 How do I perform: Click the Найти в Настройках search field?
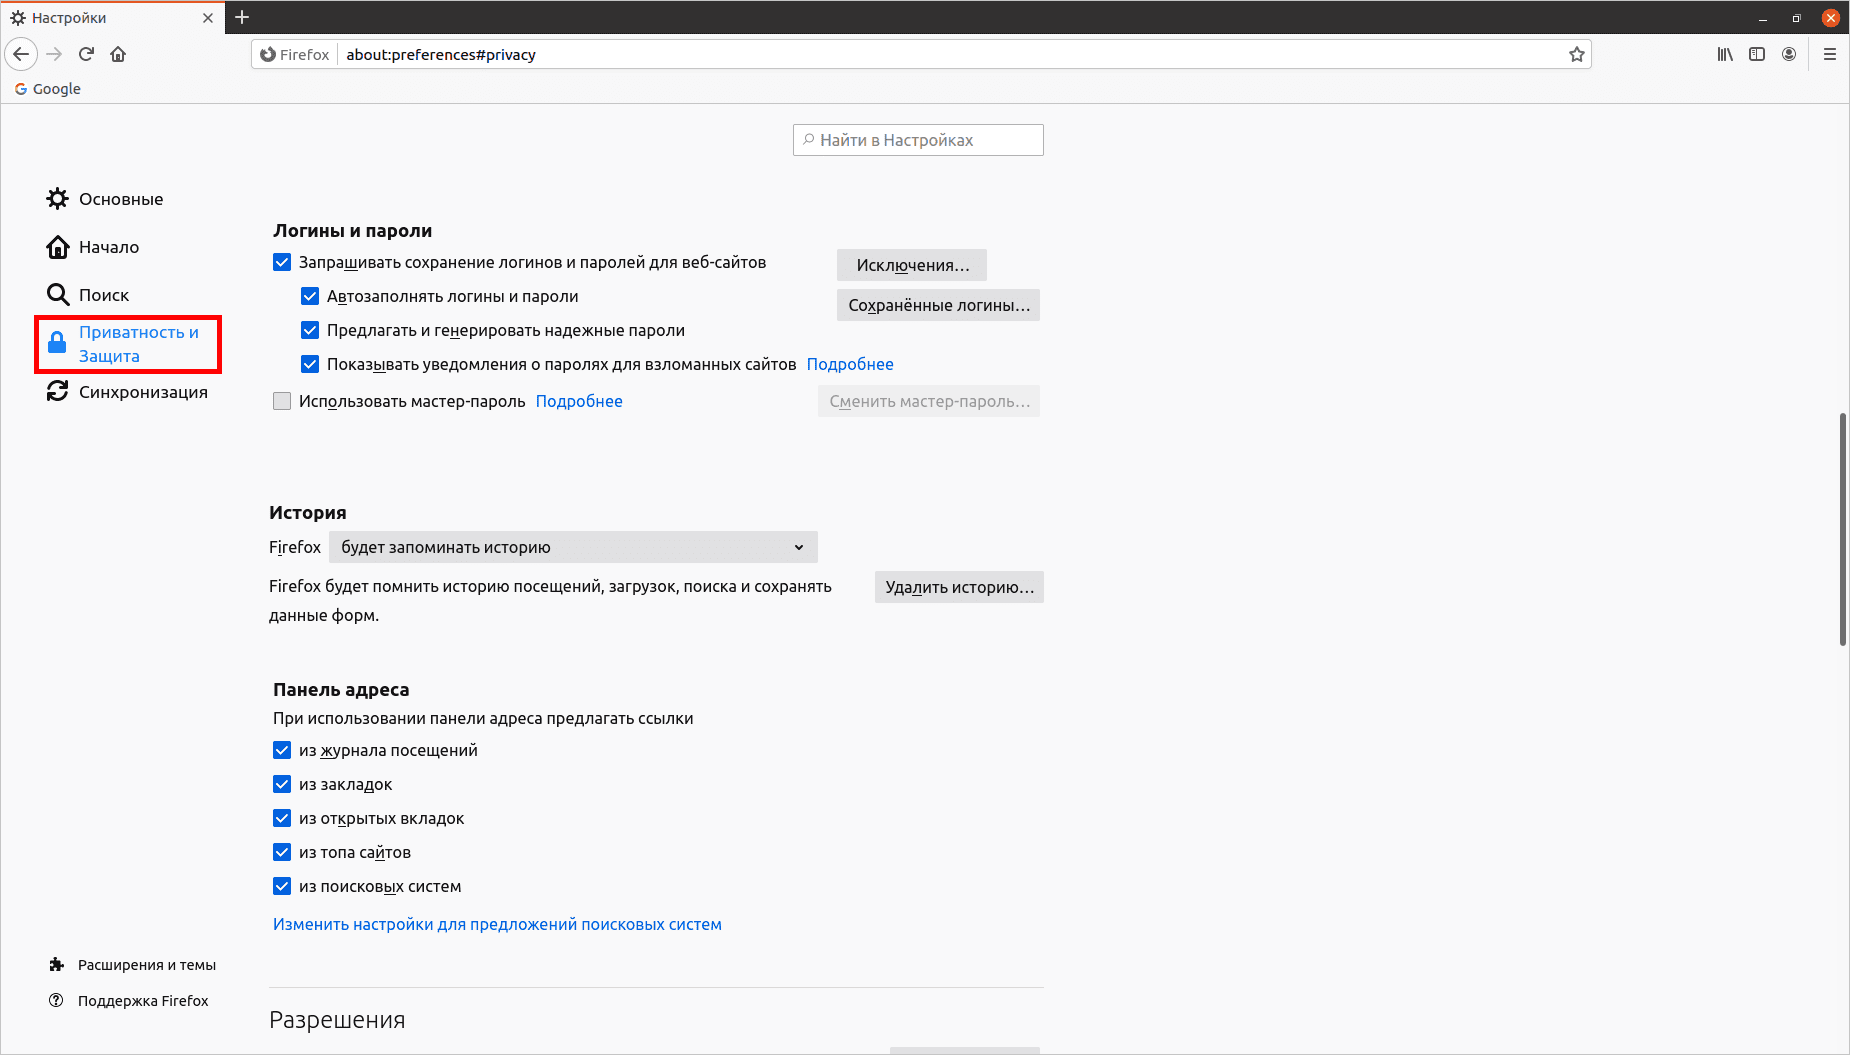coord(918,140)
